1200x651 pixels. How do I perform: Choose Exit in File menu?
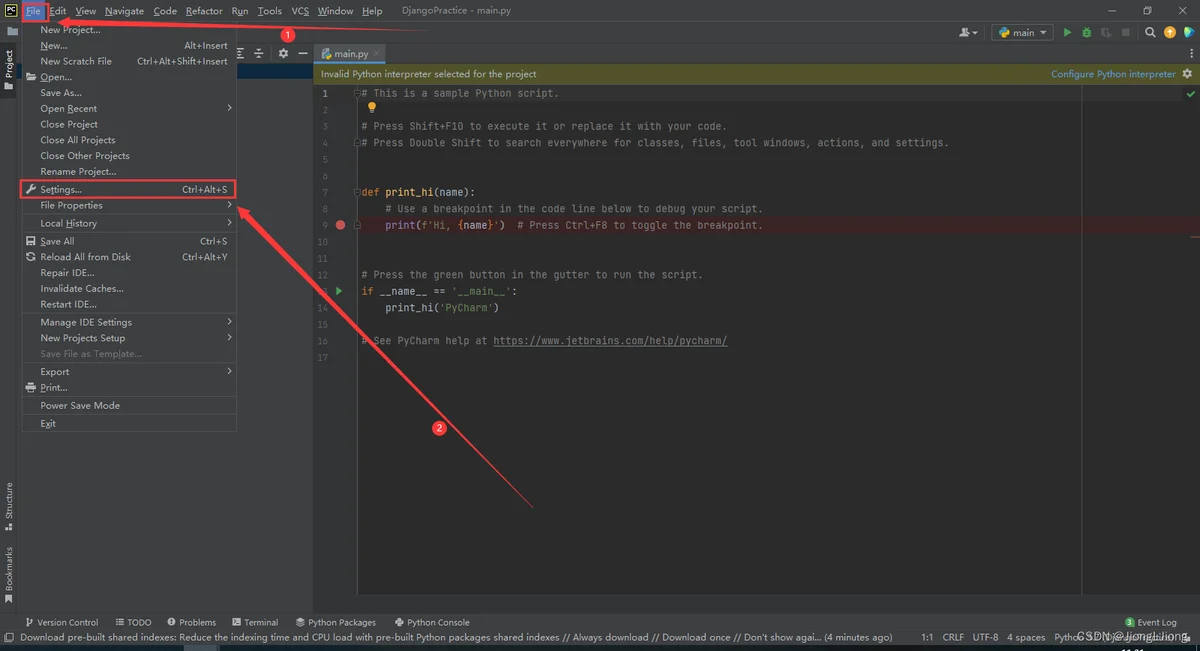[128, 424]
